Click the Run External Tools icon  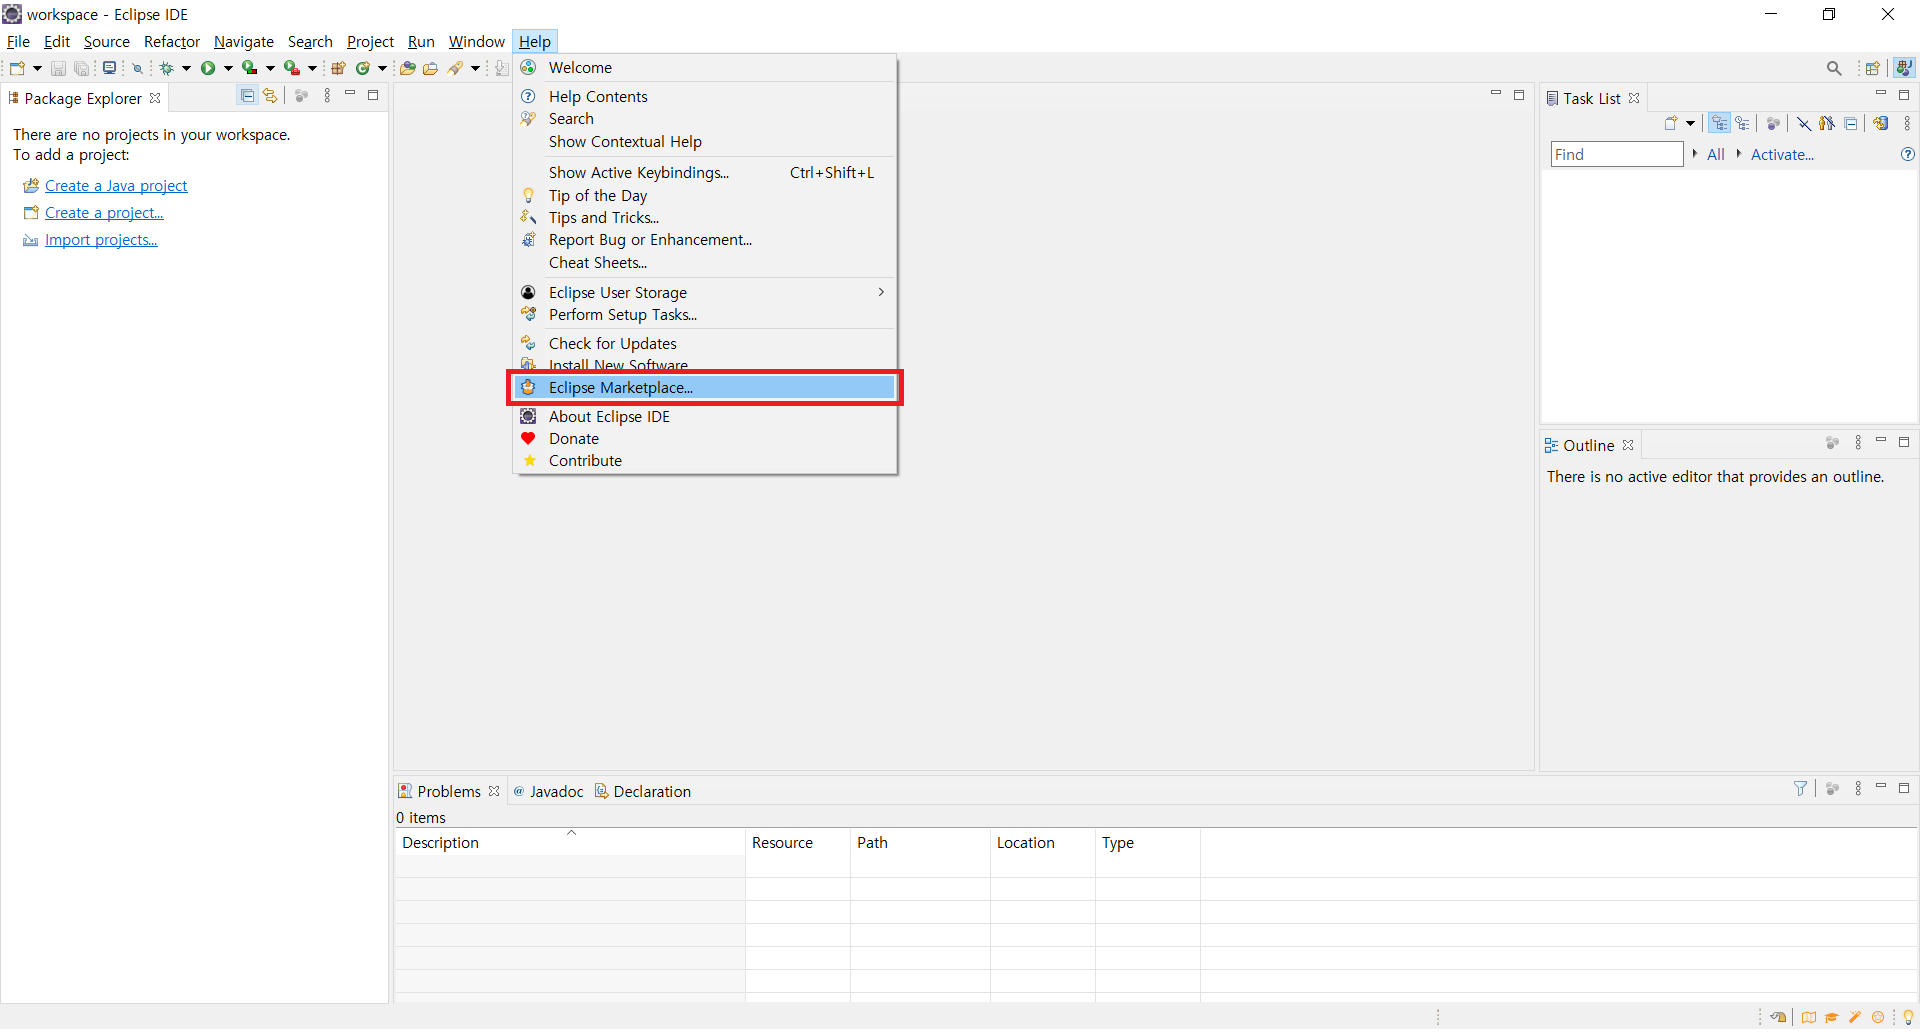point(292,68)
